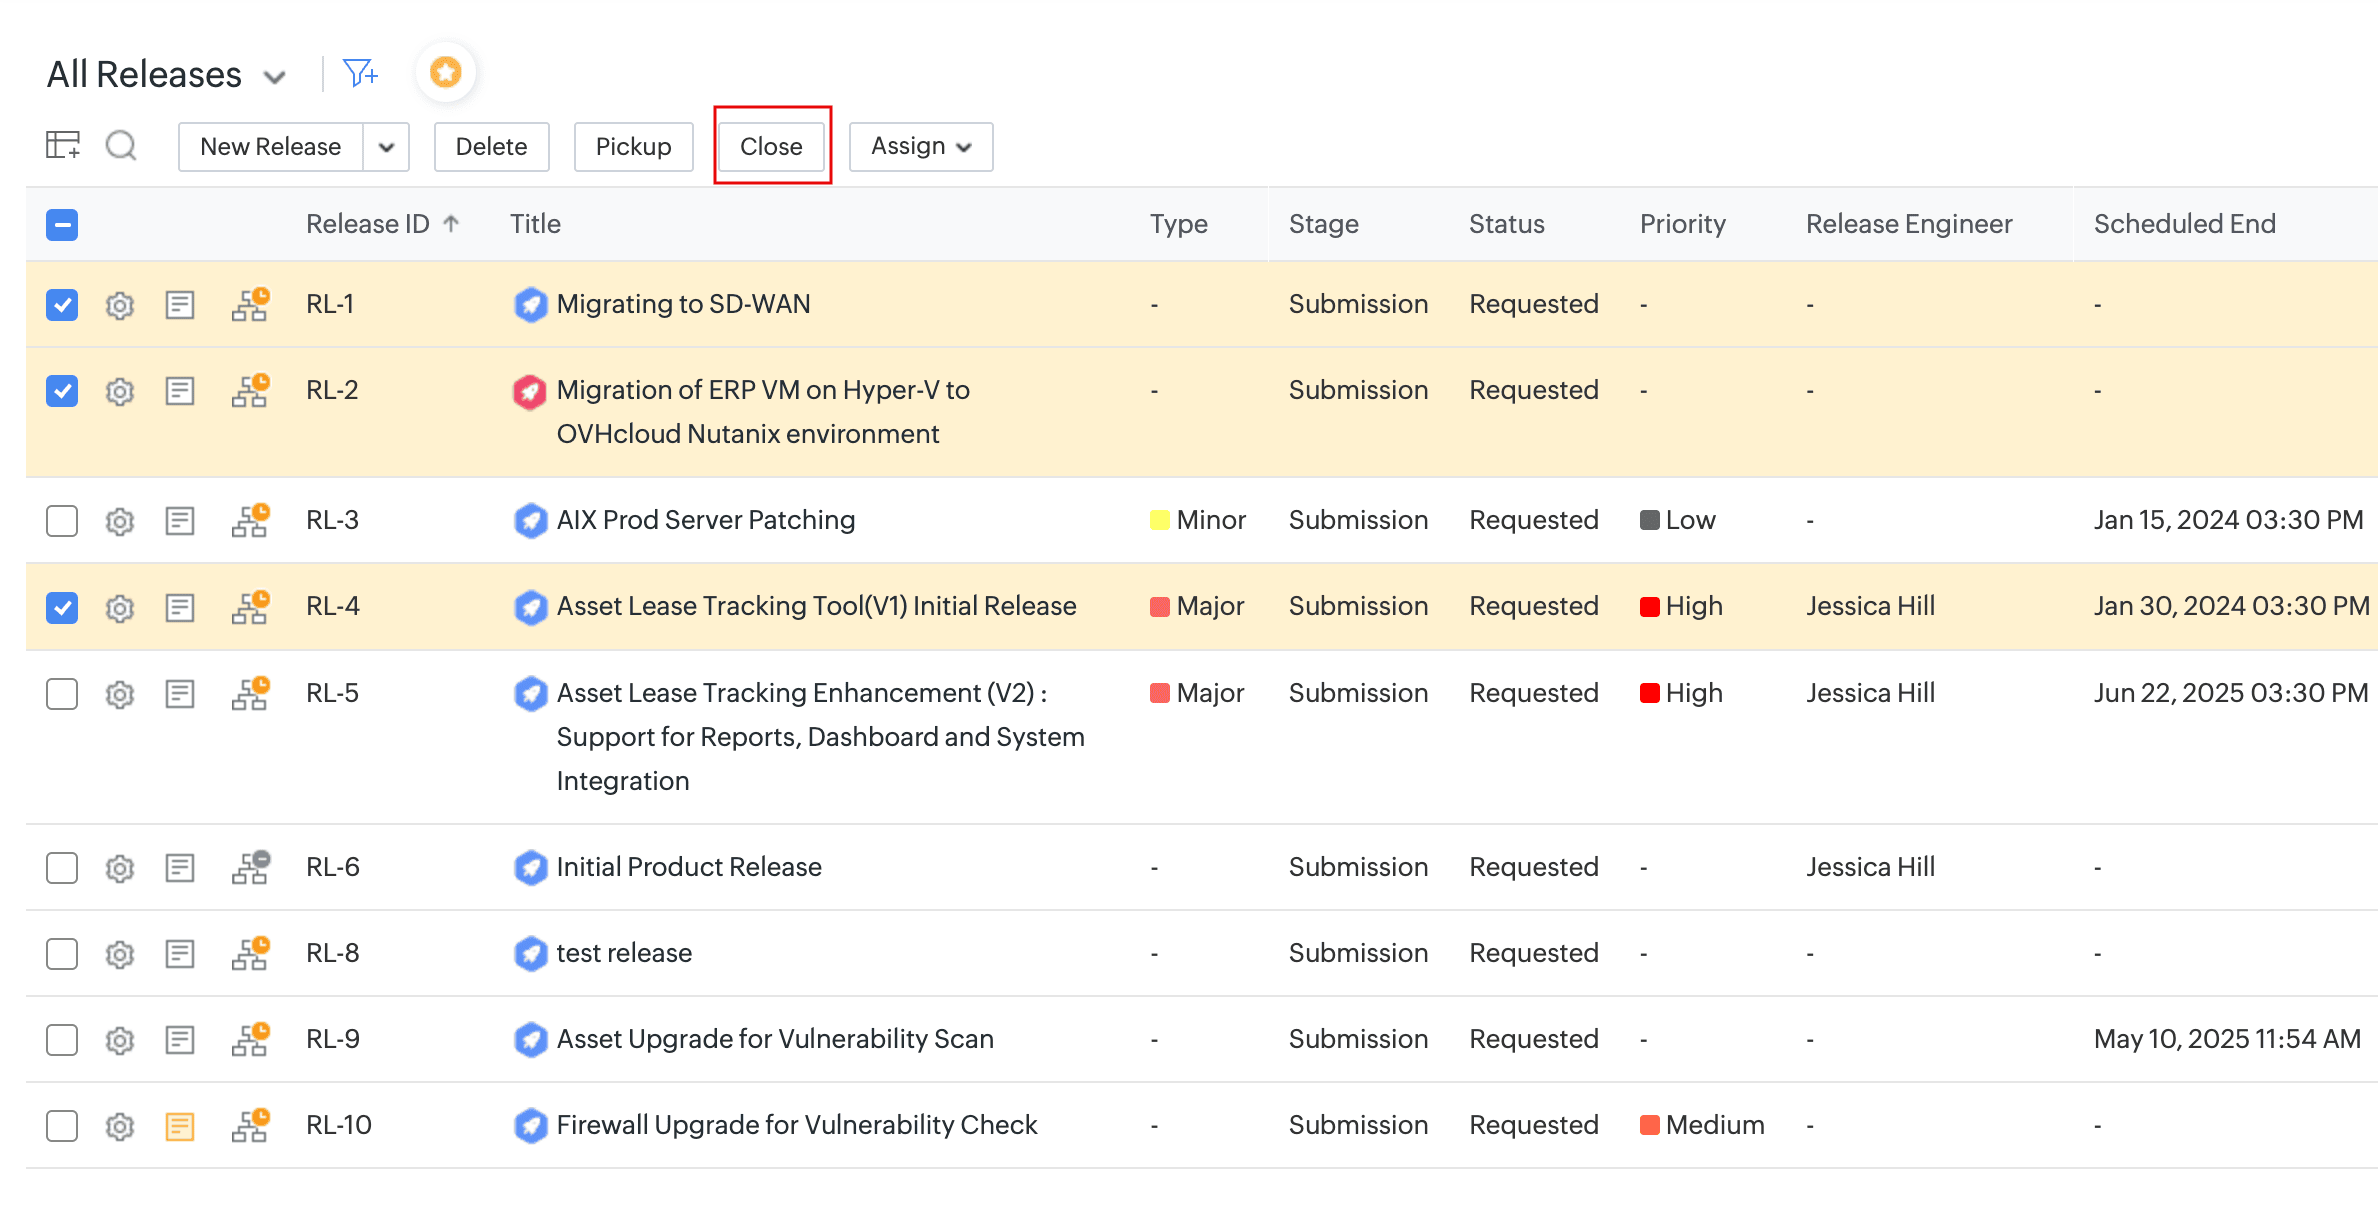This screenshot has height=1214, width=2378.
Task: Click the relationship map icon for RL-6
Action: [250, 867]
